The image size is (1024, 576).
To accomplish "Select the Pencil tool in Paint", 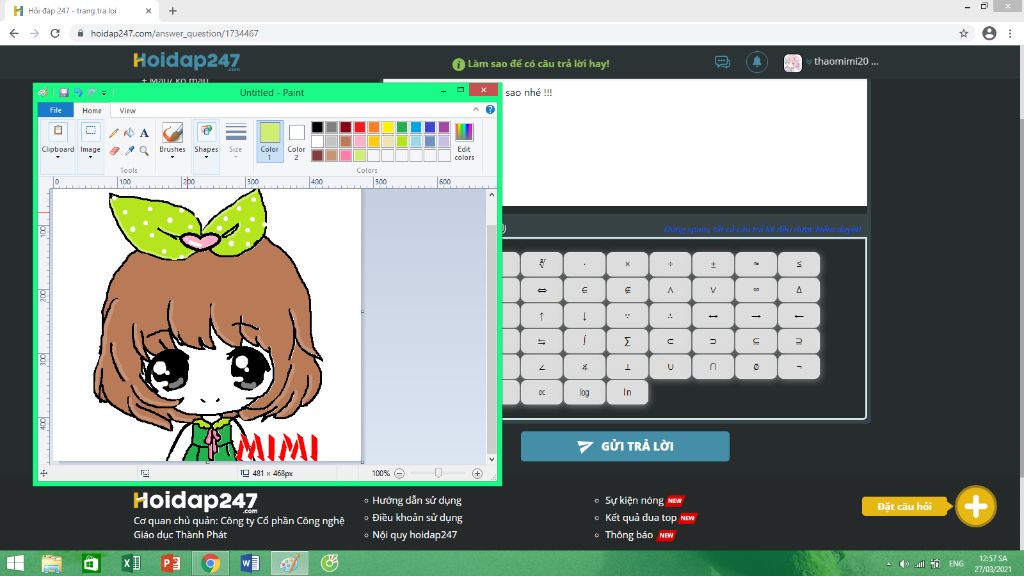I will pos(114,133).
